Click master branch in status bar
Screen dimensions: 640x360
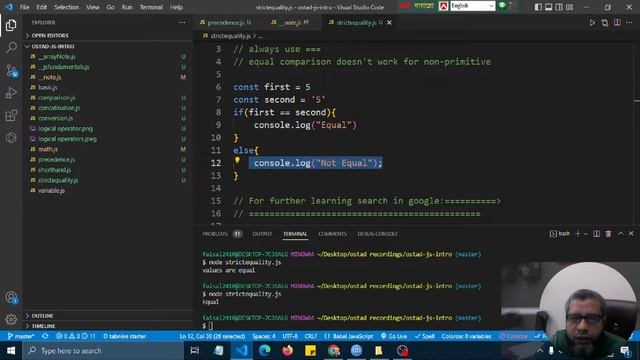(21, 336)
